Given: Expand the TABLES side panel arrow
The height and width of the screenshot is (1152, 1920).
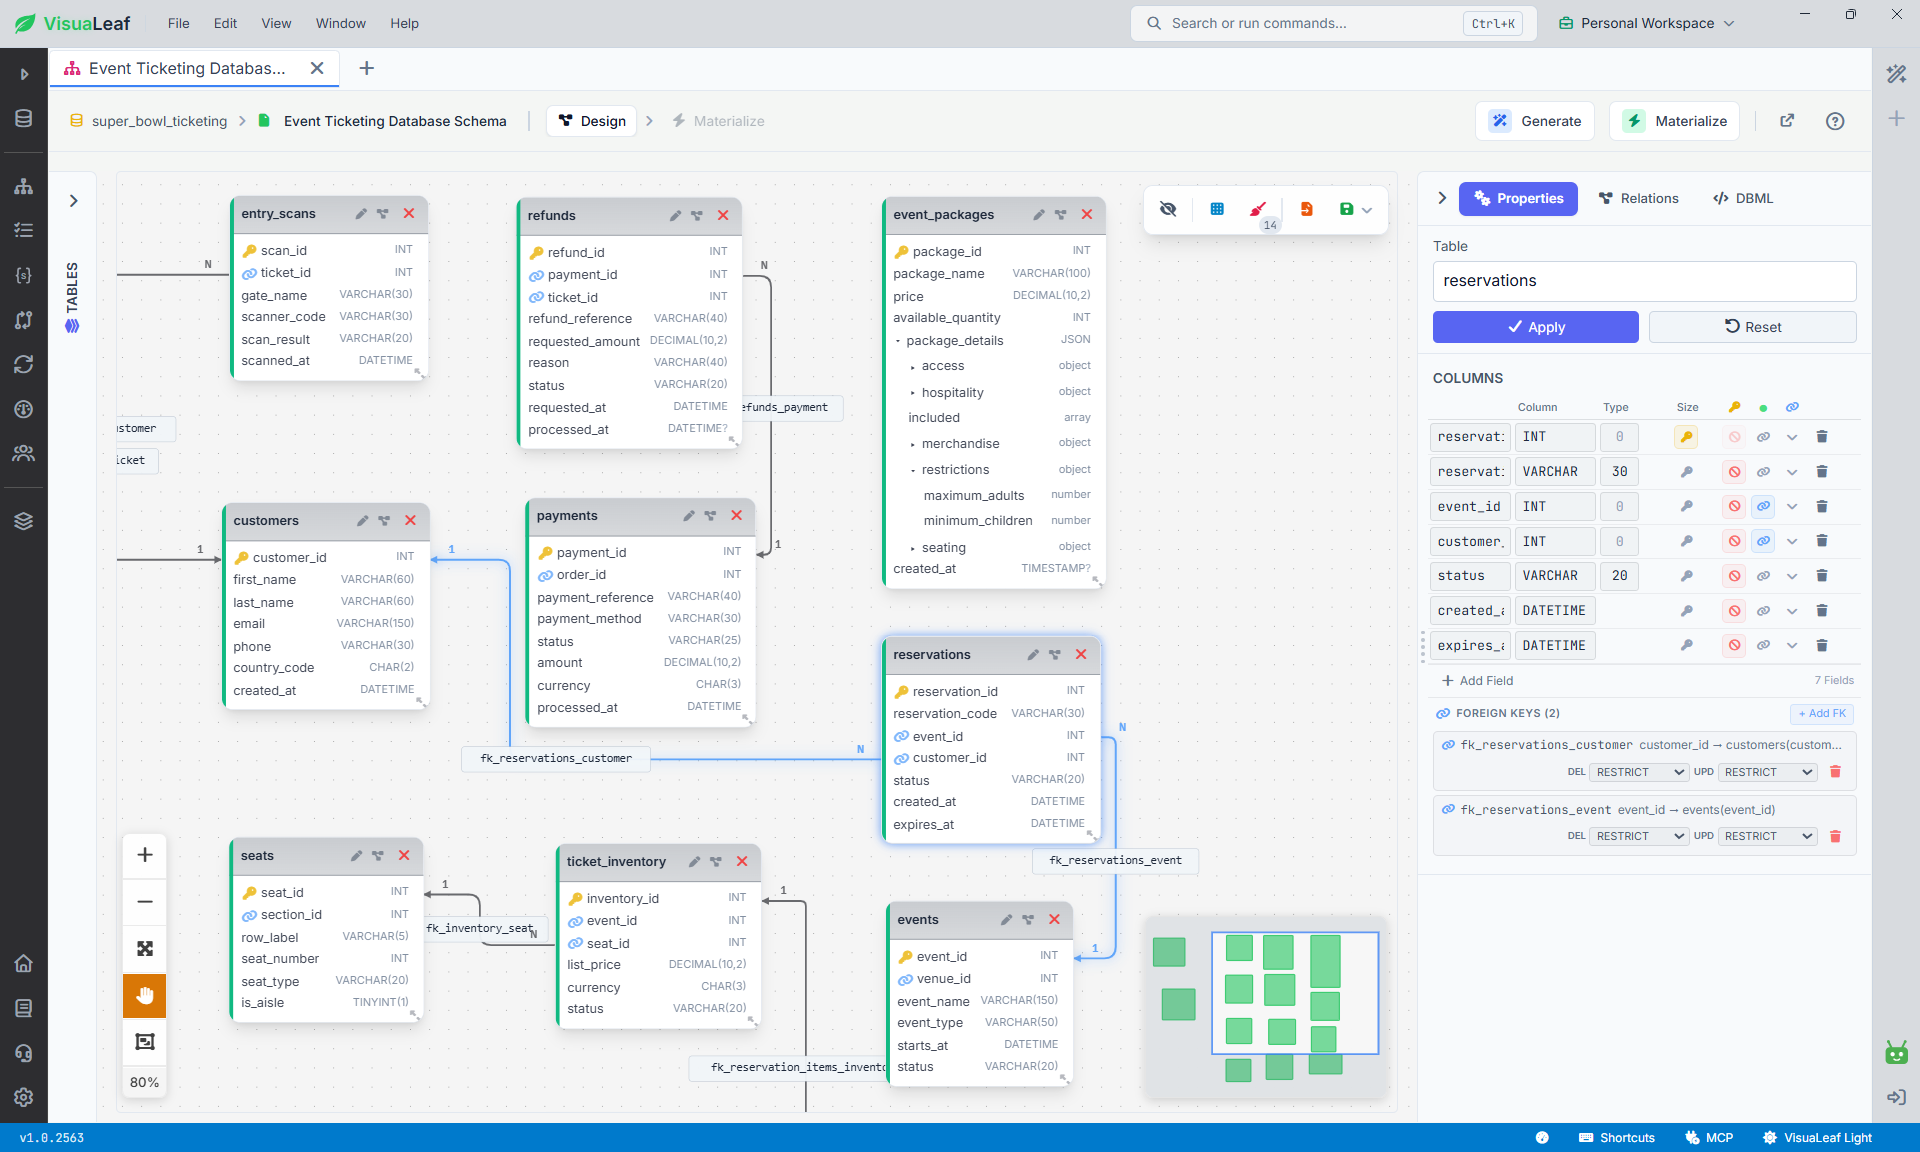Looking at the screenshot, I should tap(73, 201).
